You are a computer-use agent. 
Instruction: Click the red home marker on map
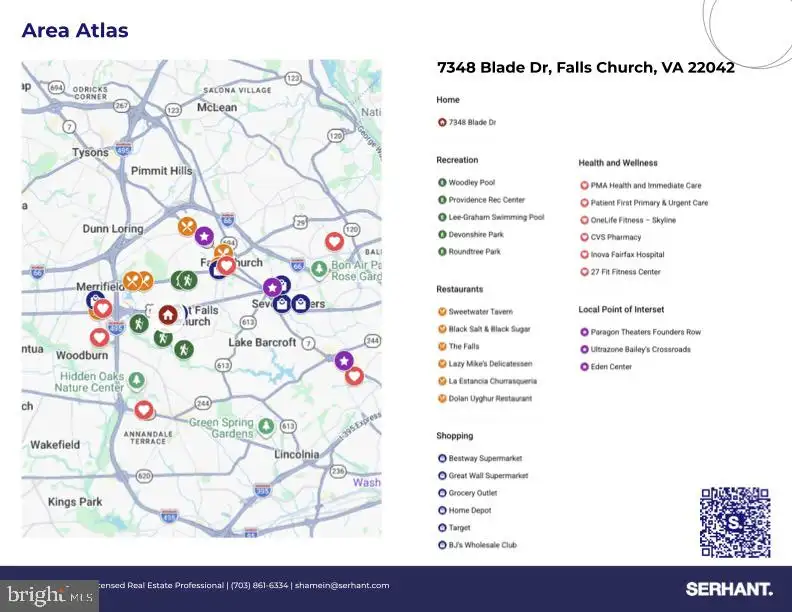pyautogui.click(x=168, y=315)
